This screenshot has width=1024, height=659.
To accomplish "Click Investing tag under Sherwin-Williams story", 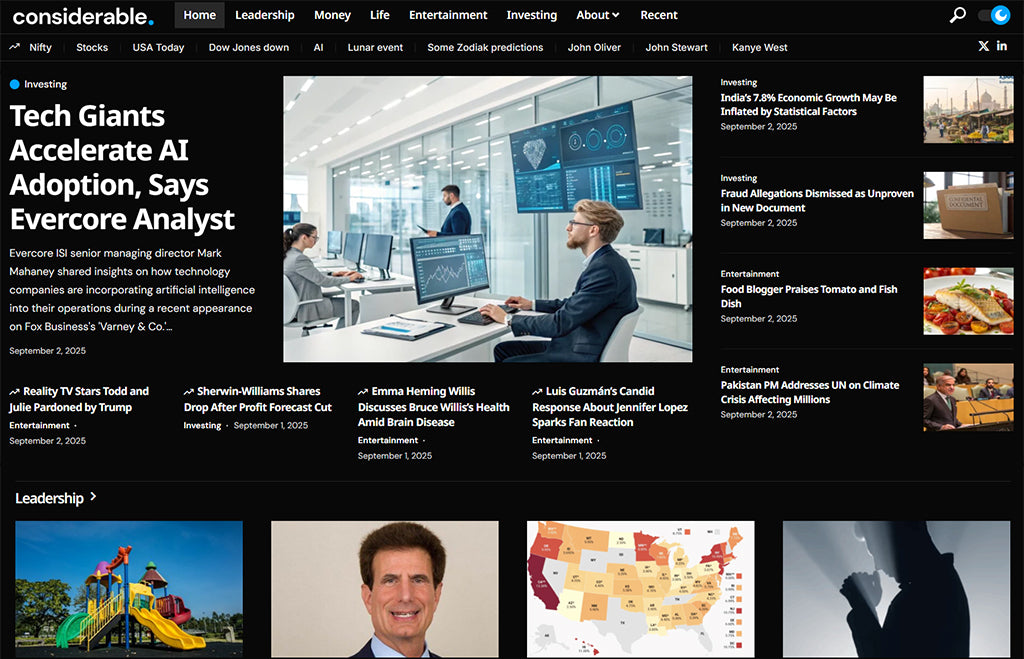I will point(202,425).
